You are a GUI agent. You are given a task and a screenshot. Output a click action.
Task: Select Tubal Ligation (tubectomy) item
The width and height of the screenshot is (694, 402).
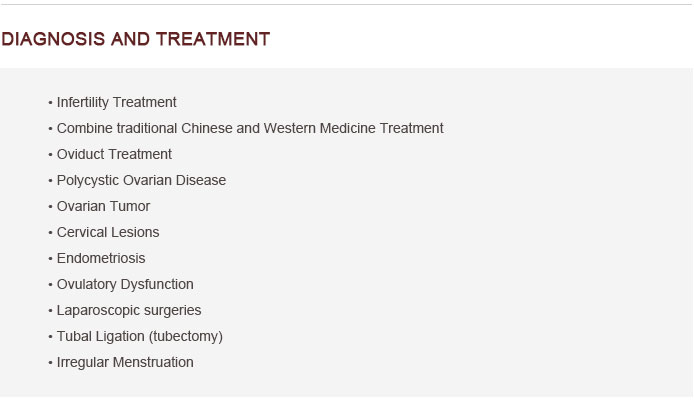[x=139, y=336]
